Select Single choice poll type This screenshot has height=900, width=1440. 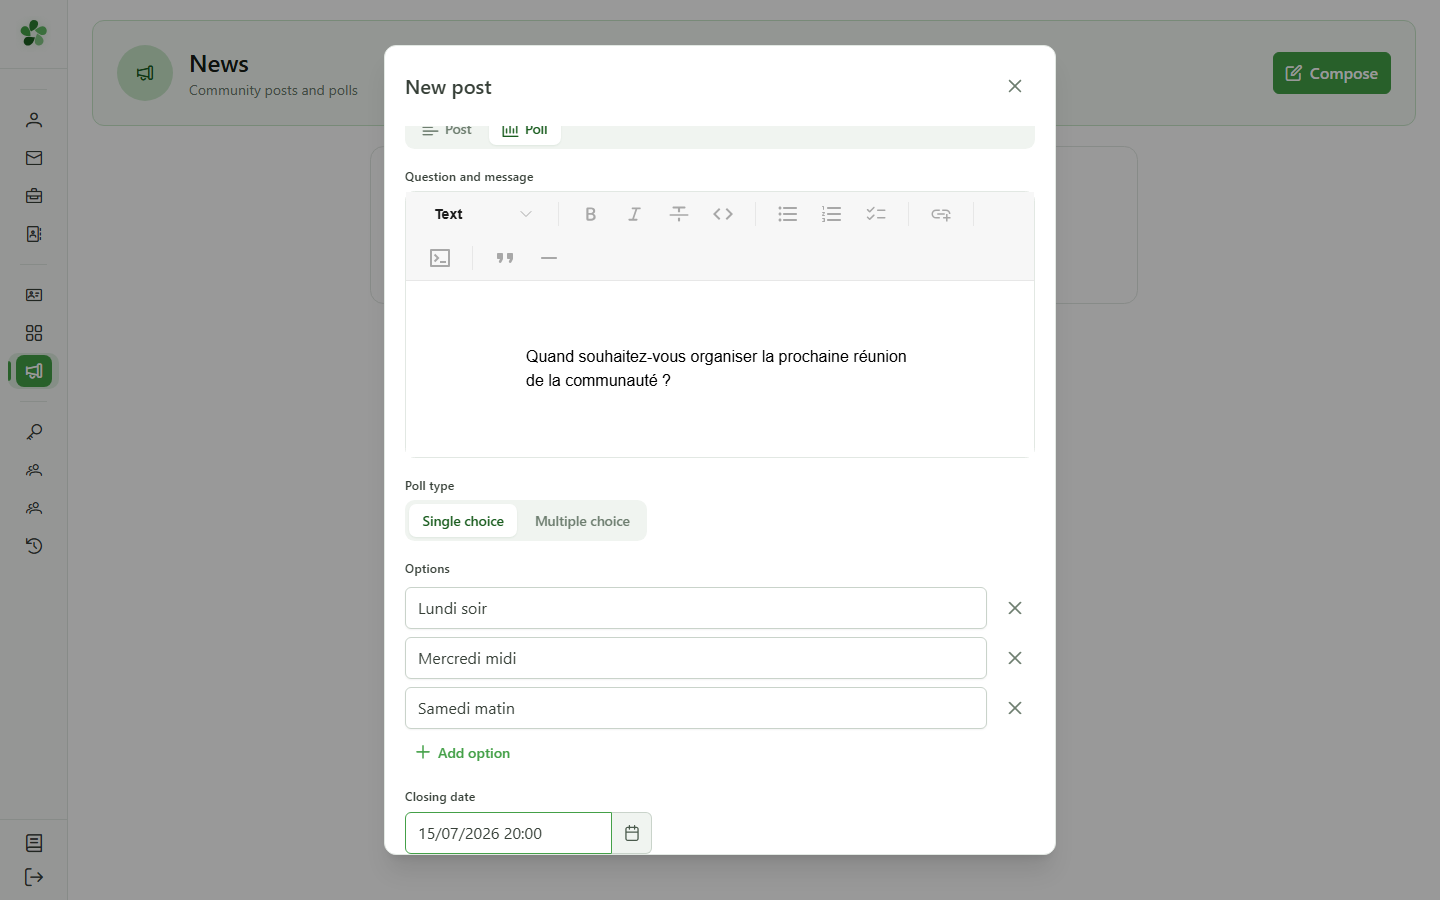click(463, 521)
